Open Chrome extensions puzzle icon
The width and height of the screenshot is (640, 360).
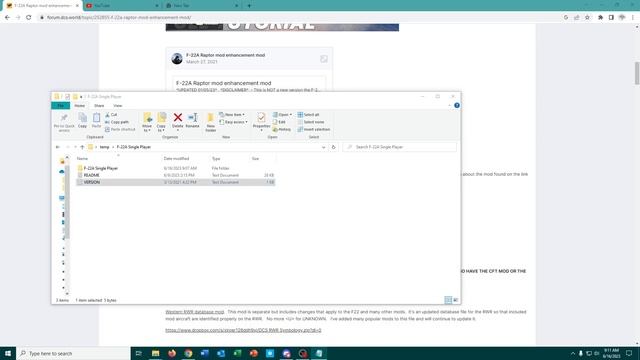point(600,18)
